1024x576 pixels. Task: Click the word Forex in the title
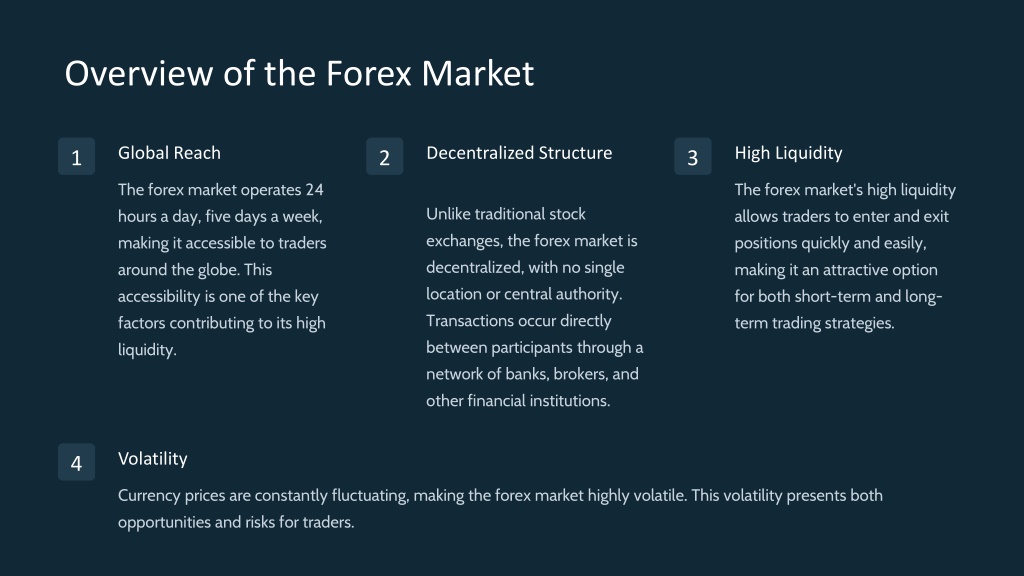tap(369, 72)
